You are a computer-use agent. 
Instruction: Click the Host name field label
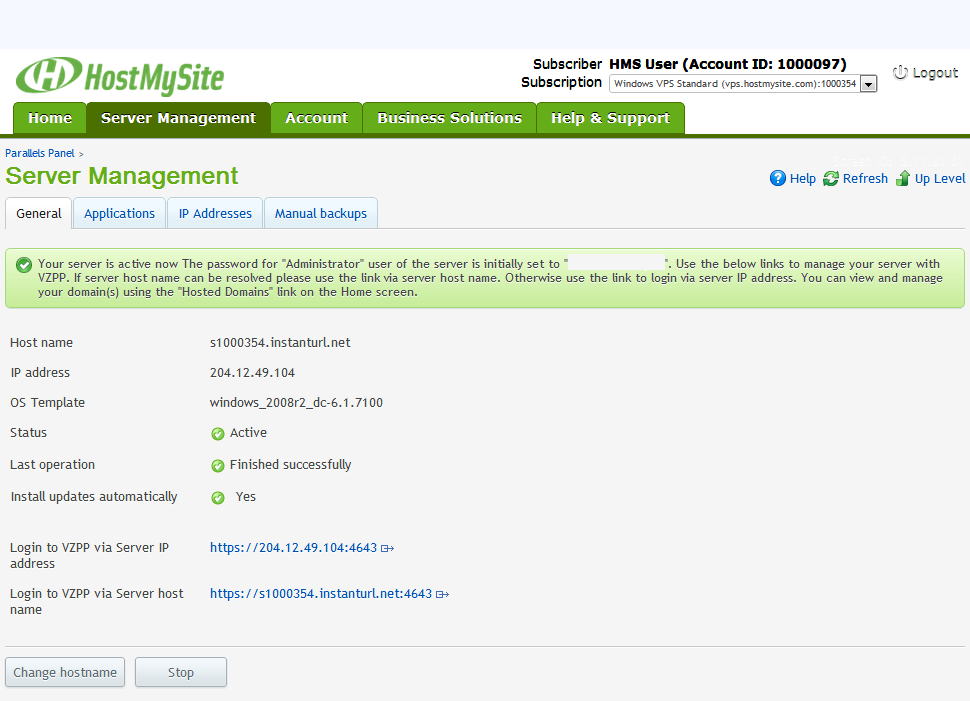point(41,342)
